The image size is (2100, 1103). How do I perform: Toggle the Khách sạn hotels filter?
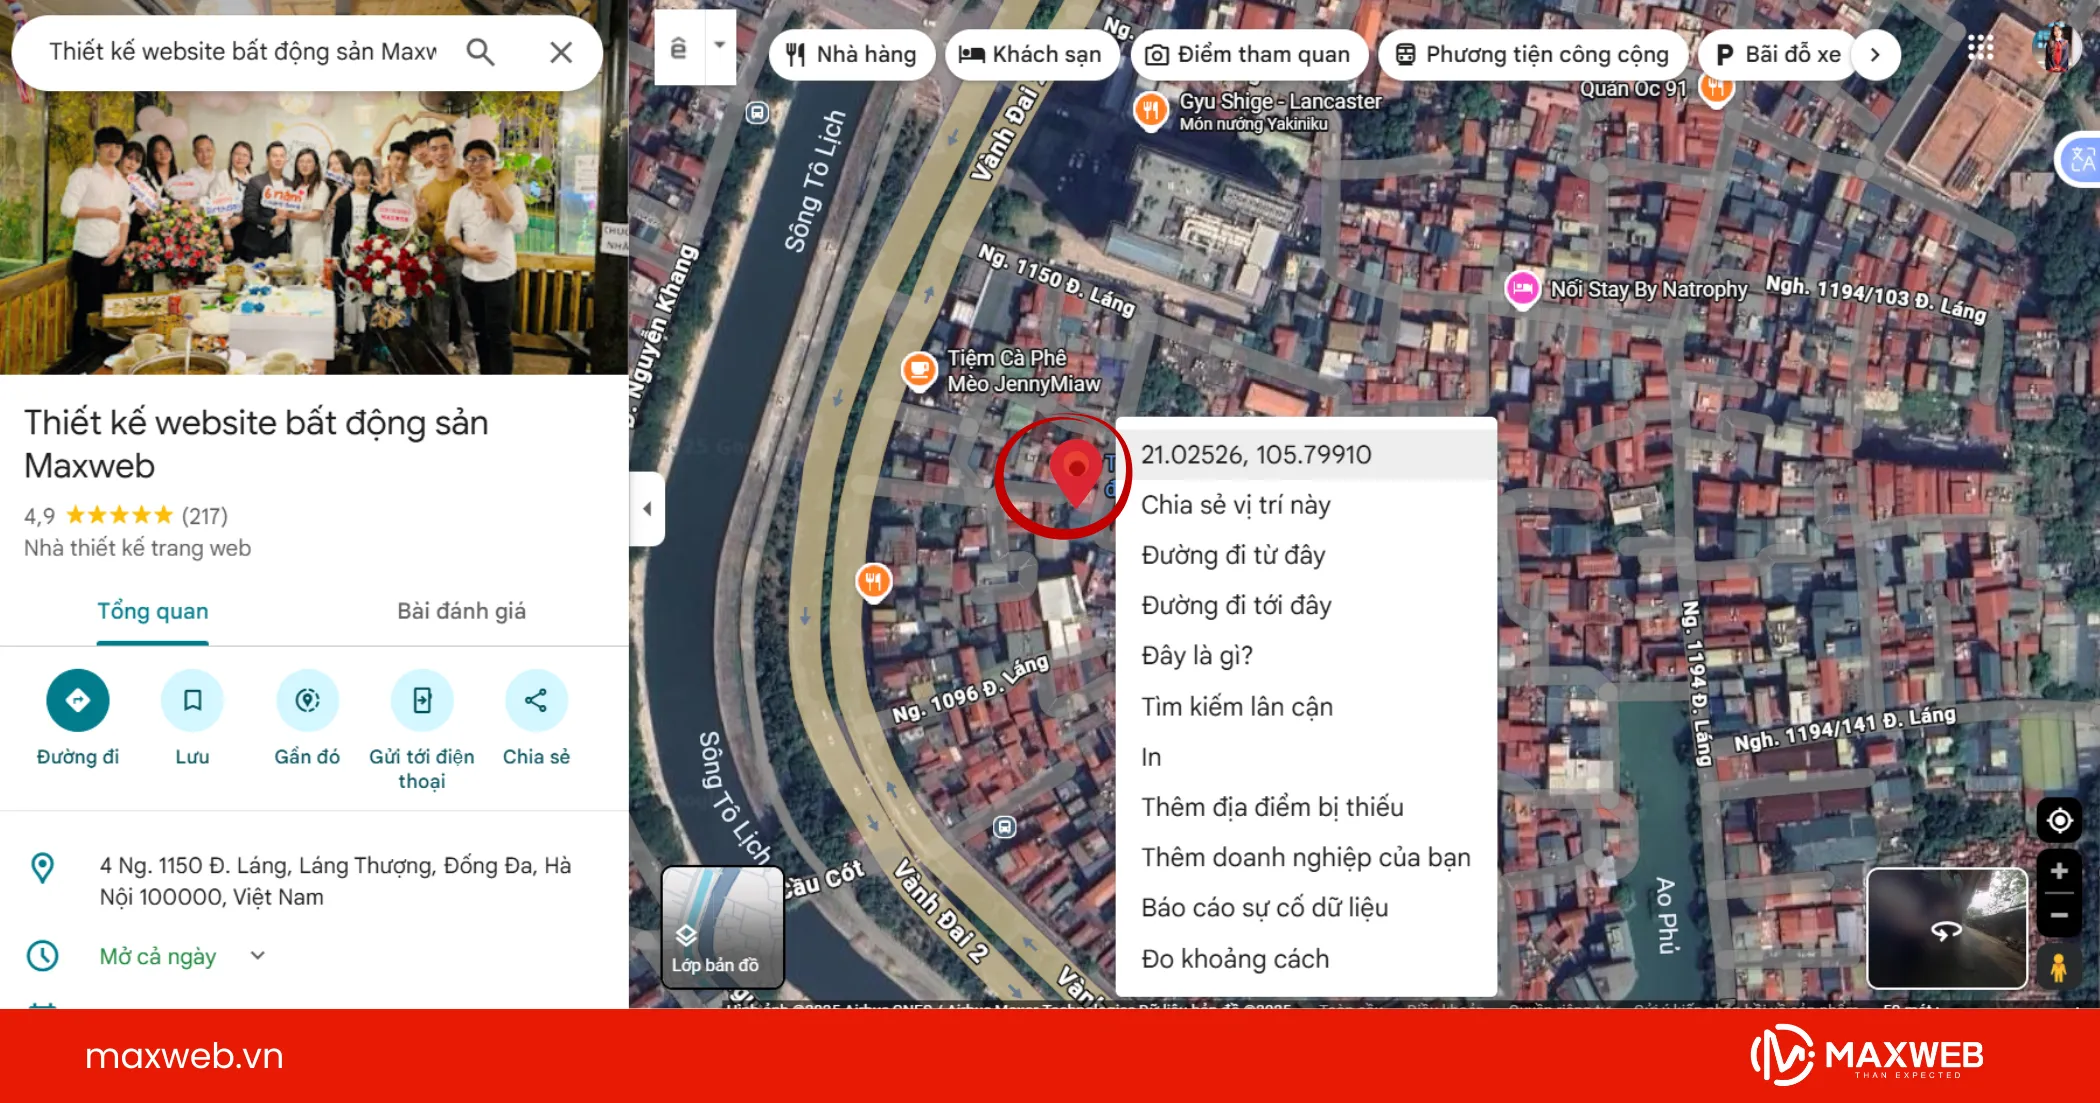[x=1031, y=54]
